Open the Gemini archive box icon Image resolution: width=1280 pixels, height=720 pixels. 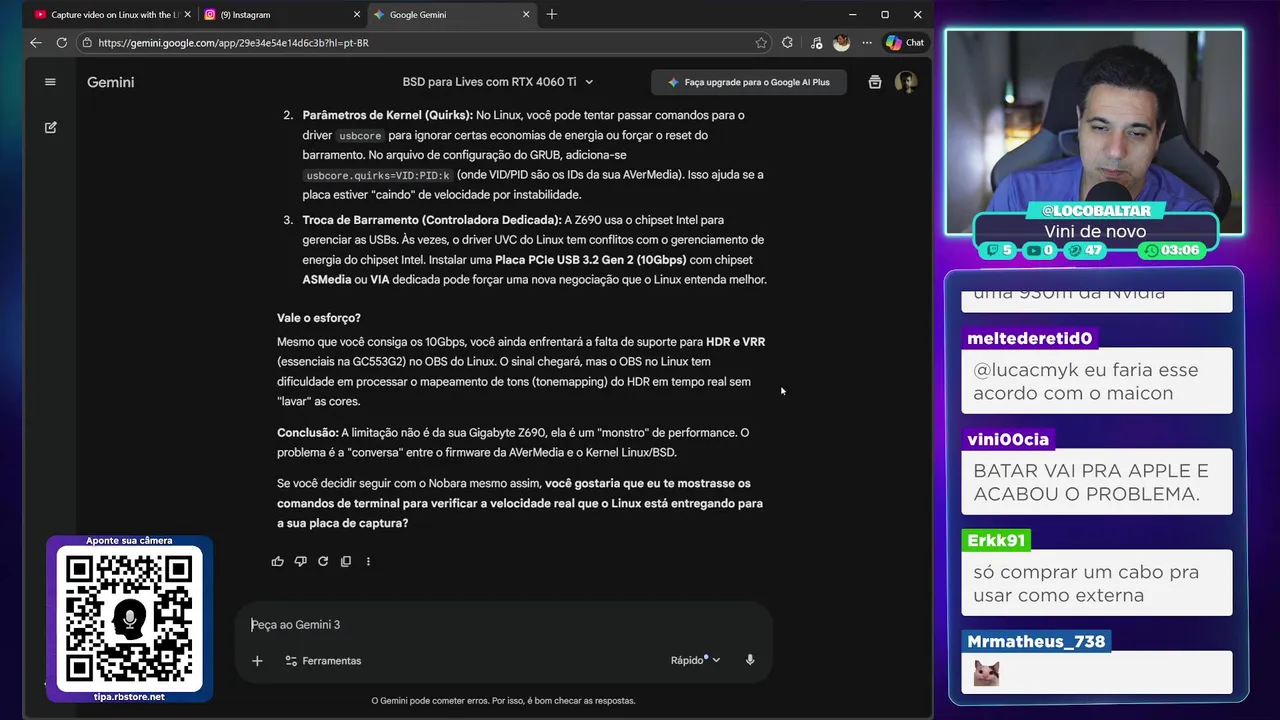point(875,82)
